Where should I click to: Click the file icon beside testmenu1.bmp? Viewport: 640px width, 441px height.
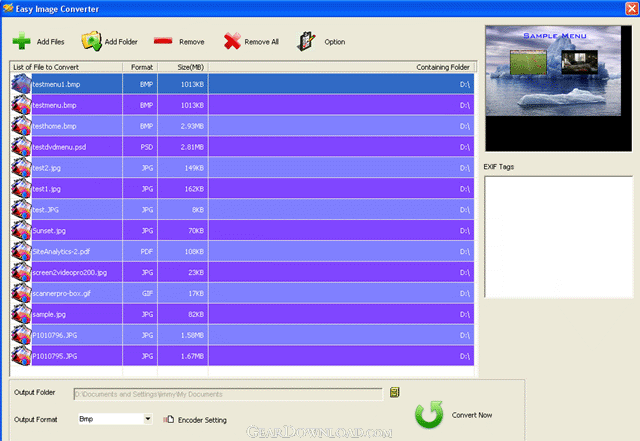coord(21,84)
